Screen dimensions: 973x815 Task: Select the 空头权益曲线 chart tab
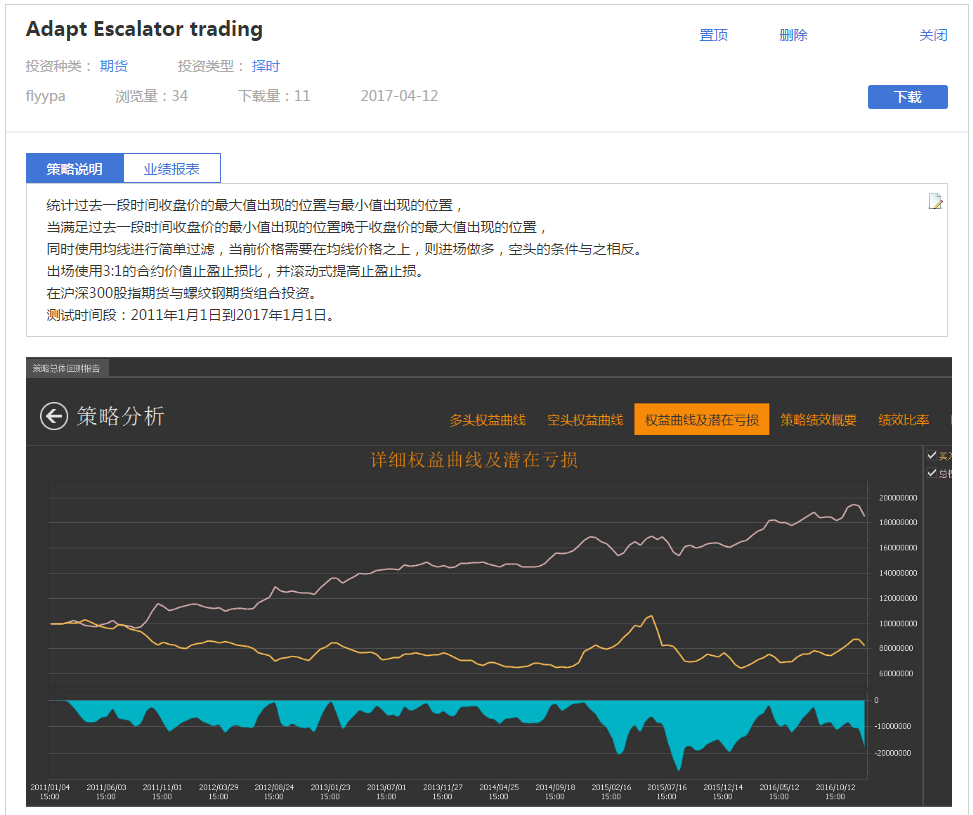[585, 420]
